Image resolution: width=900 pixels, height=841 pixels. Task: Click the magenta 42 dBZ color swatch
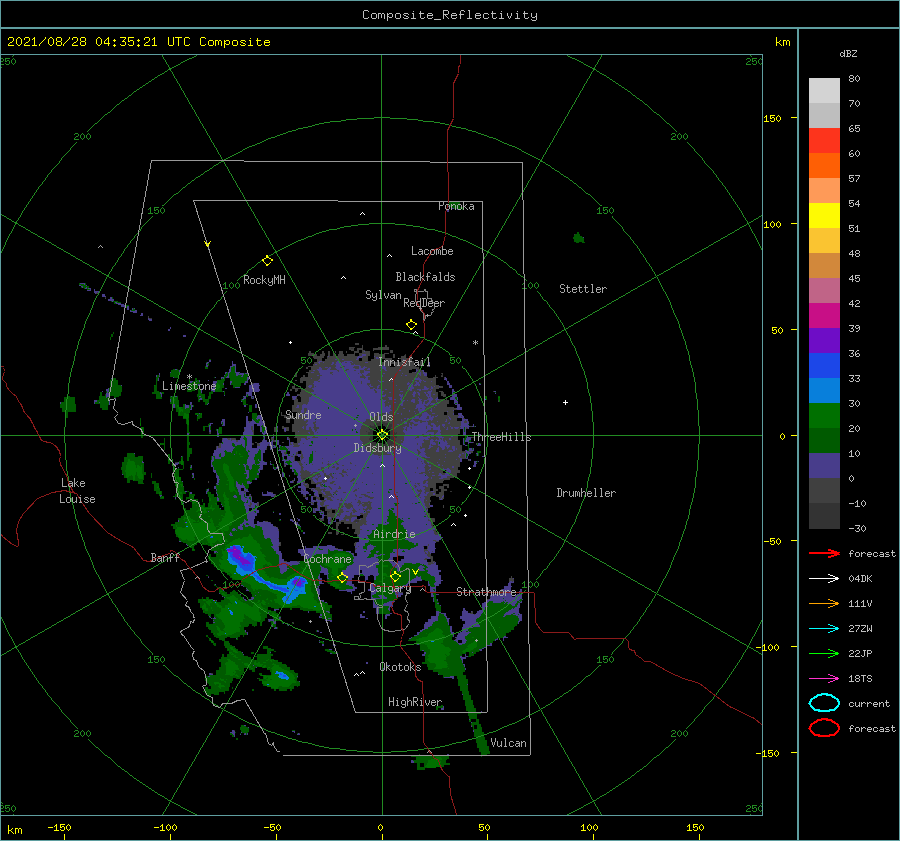[824, 316]
